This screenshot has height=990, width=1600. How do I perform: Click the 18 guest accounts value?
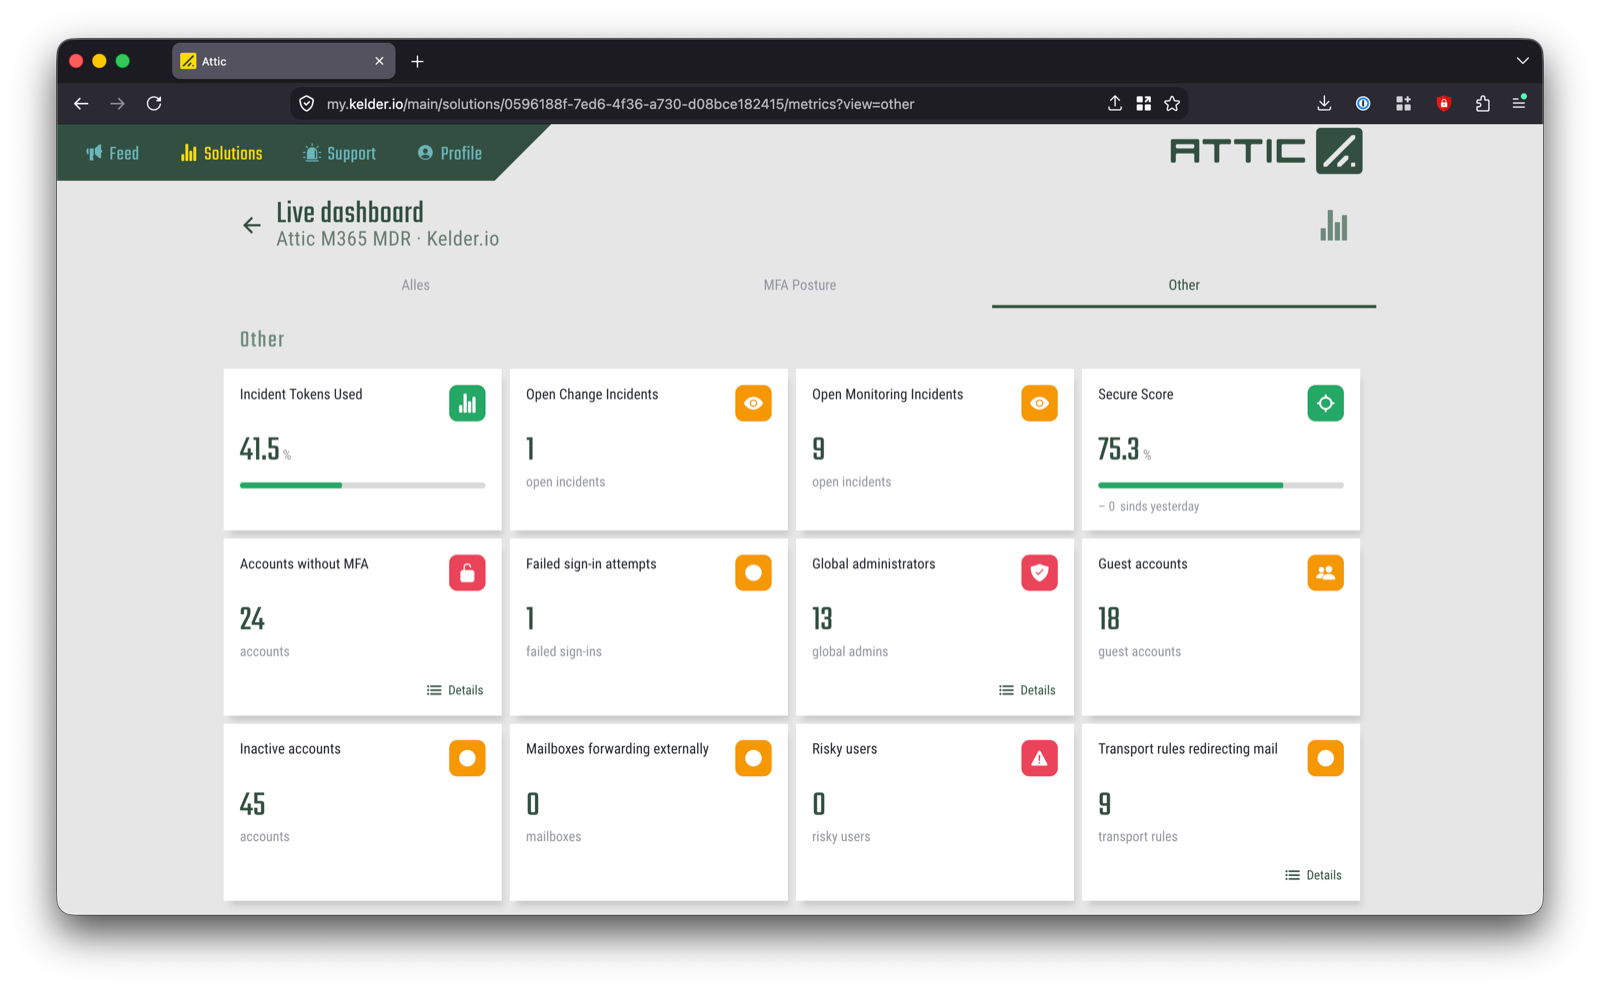click(1108, 619)
